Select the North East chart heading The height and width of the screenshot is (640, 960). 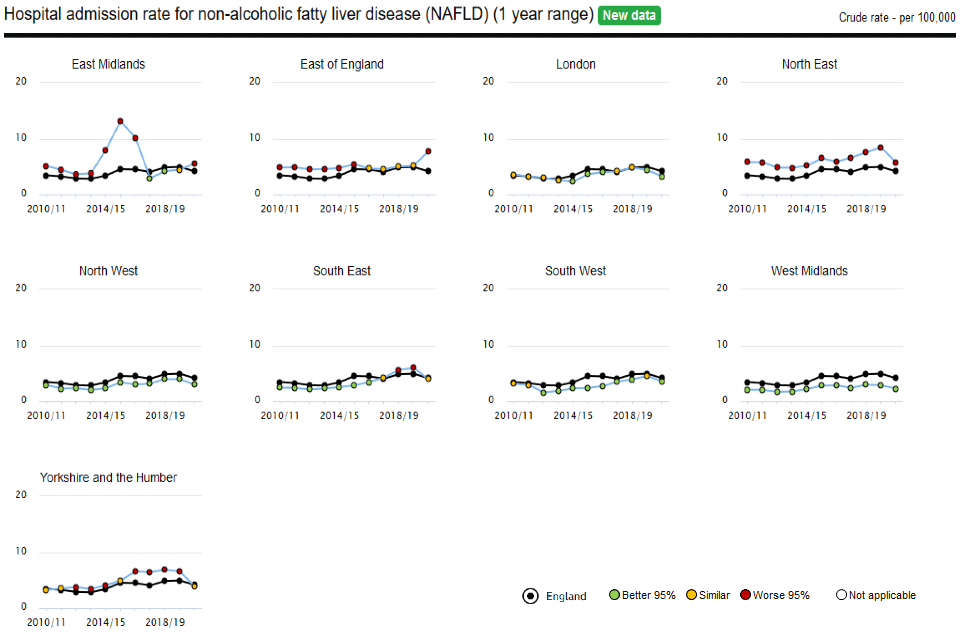pos(810,64)
